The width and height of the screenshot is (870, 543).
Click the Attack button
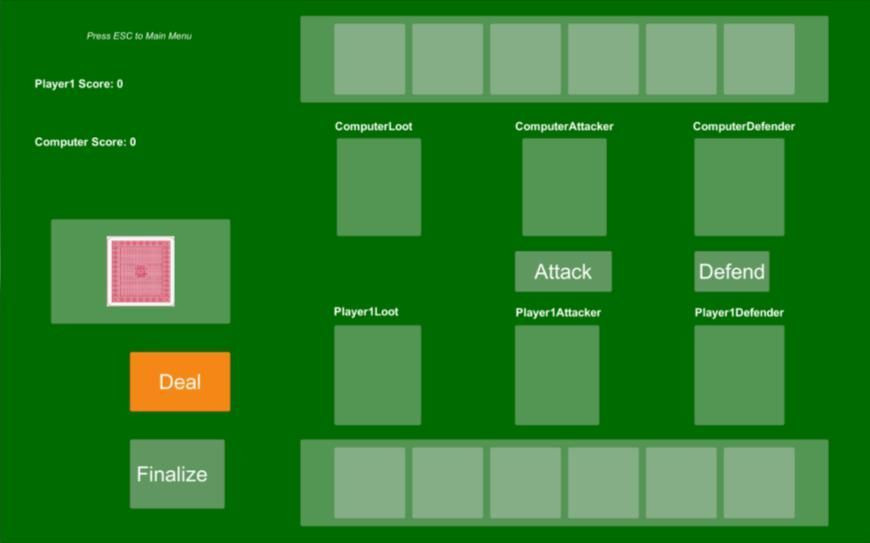coord(563,271)
